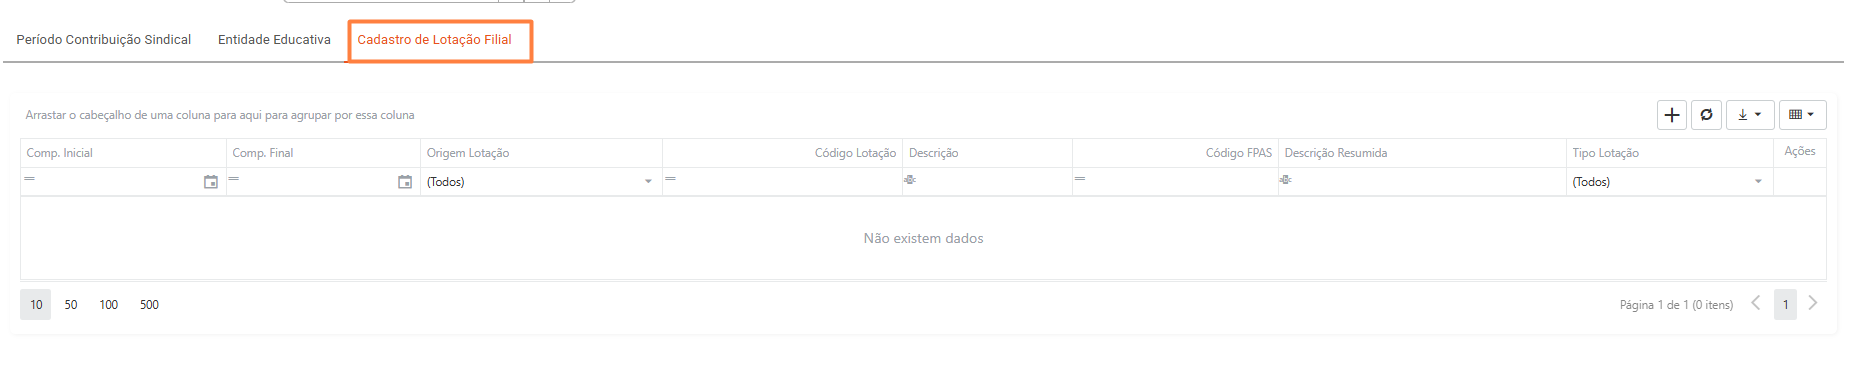Set page size to 100

pos(108,305)
